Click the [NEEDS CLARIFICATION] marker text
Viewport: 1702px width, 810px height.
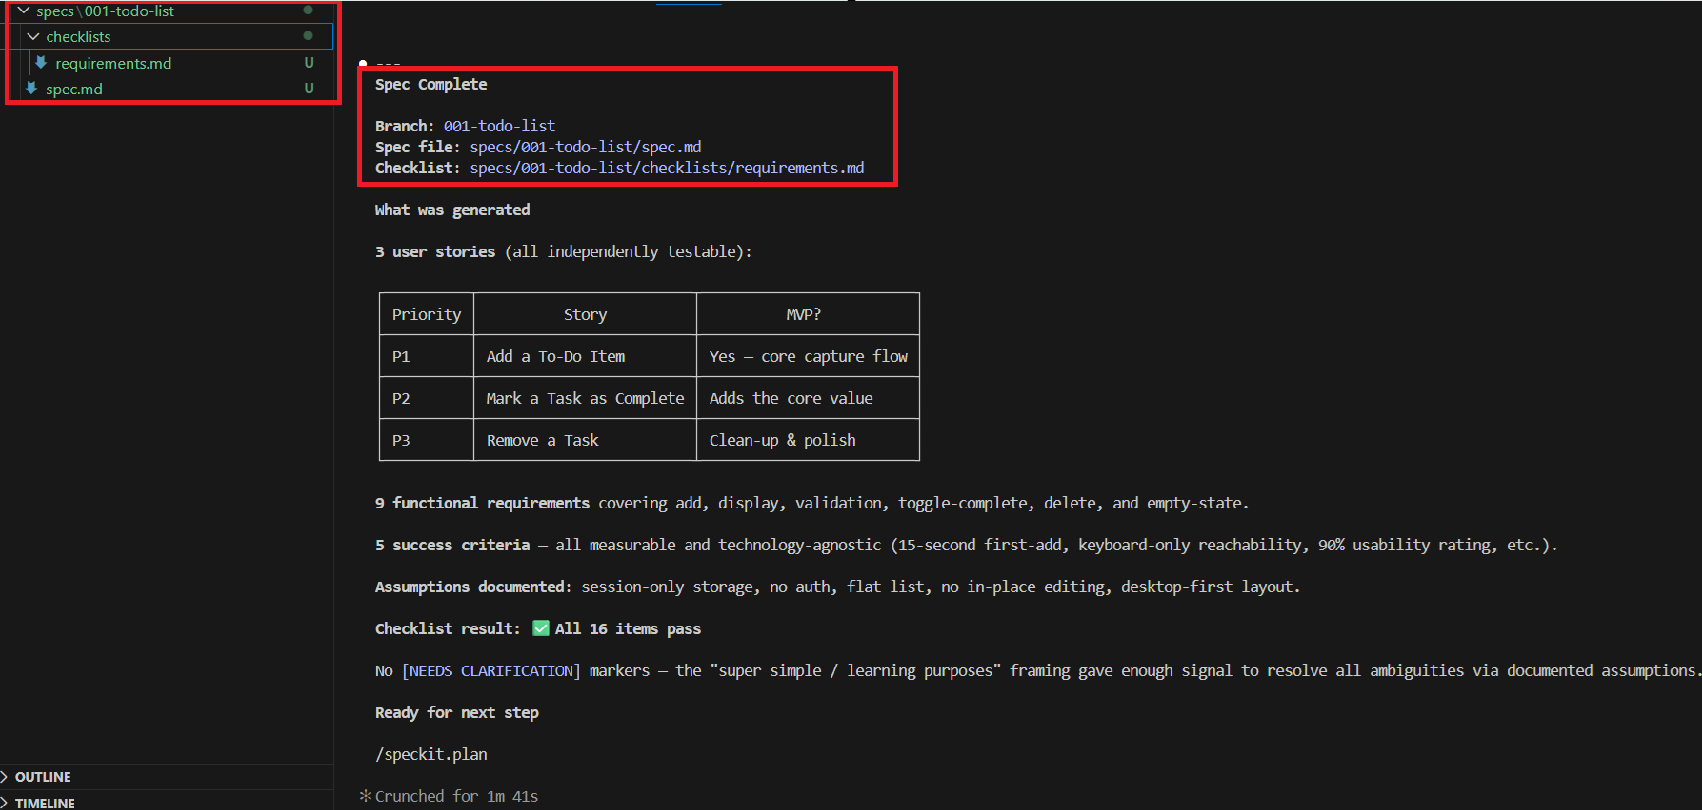pos(490,671)
